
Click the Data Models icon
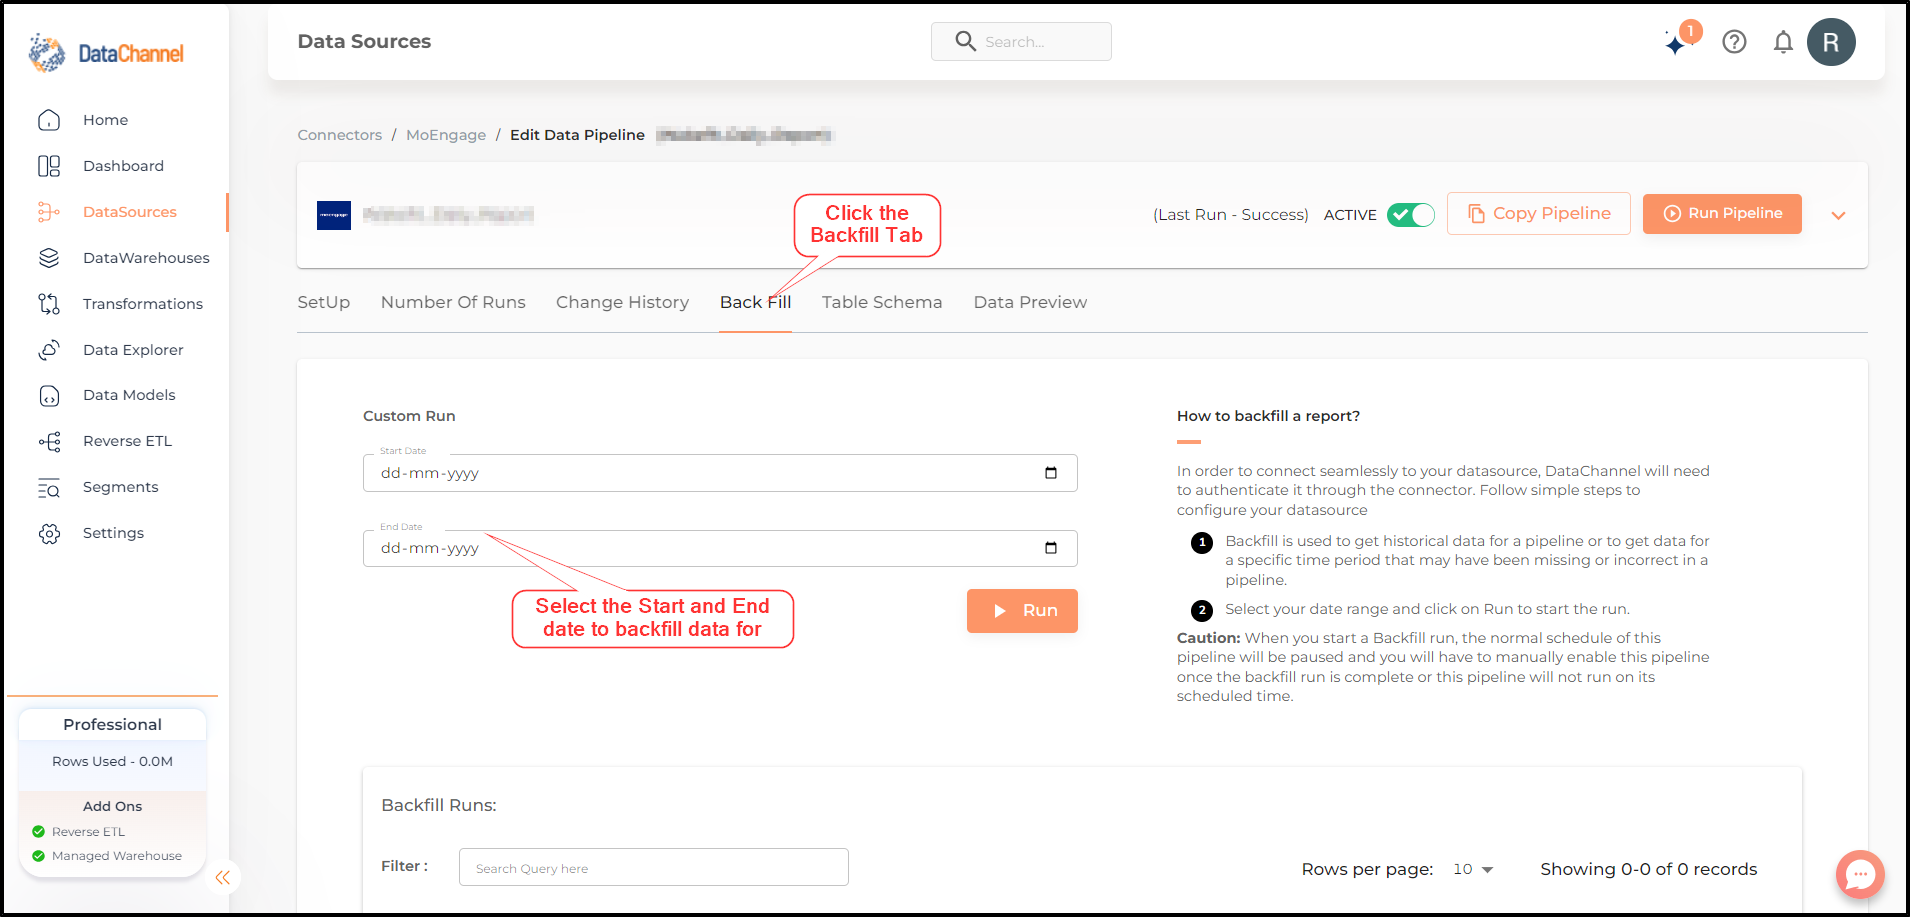49,395
